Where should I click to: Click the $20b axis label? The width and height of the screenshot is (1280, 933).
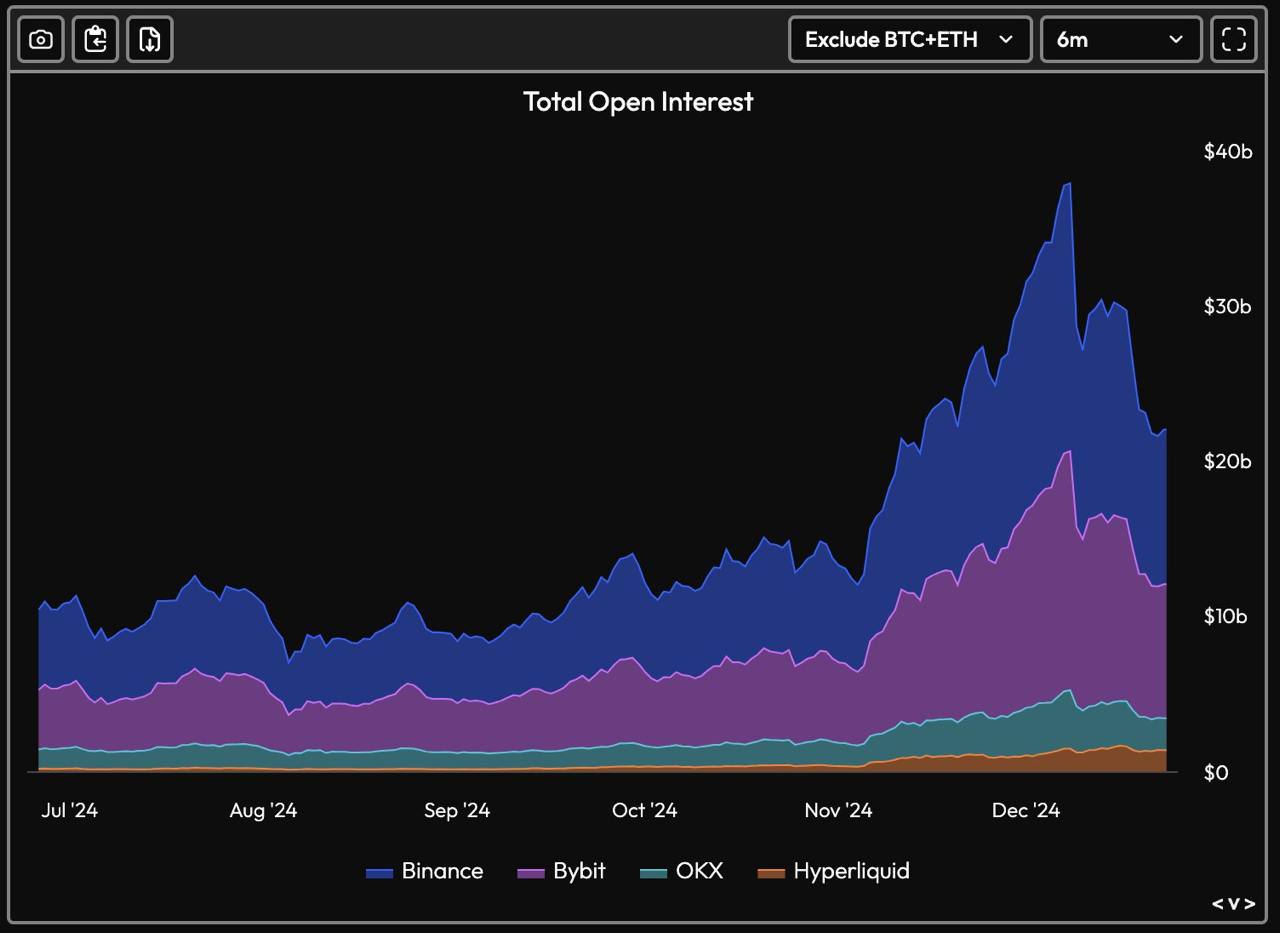pos(1228,461)
